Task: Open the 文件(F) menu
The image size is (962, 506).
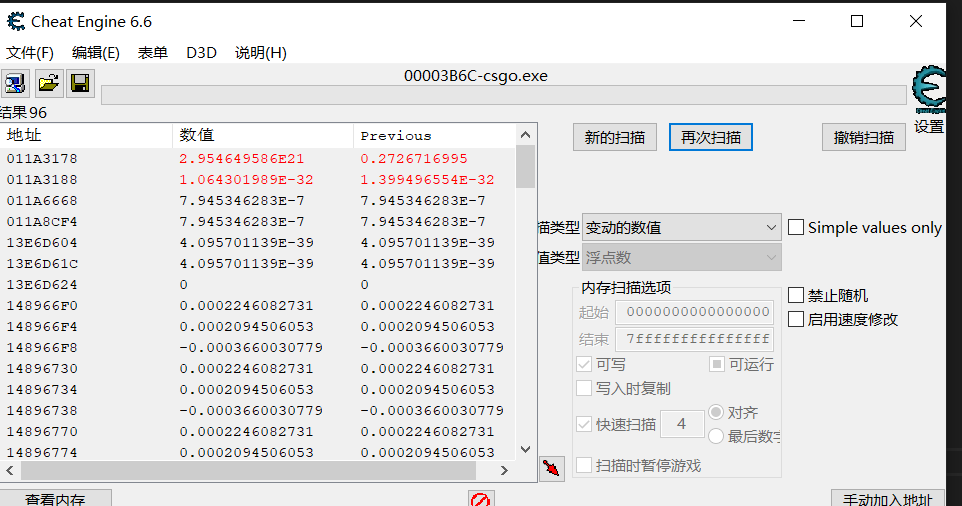Action: (30, 53)
